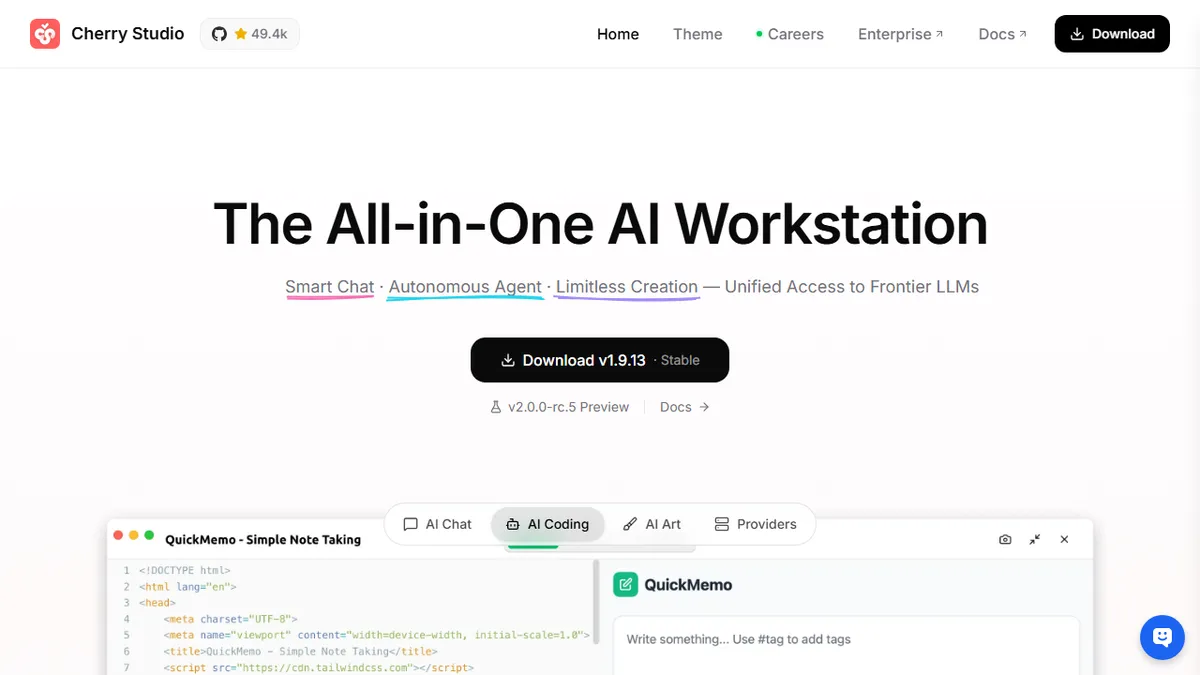Open the Theme nav item
The image size is (1200, 675).
point(698,34)
